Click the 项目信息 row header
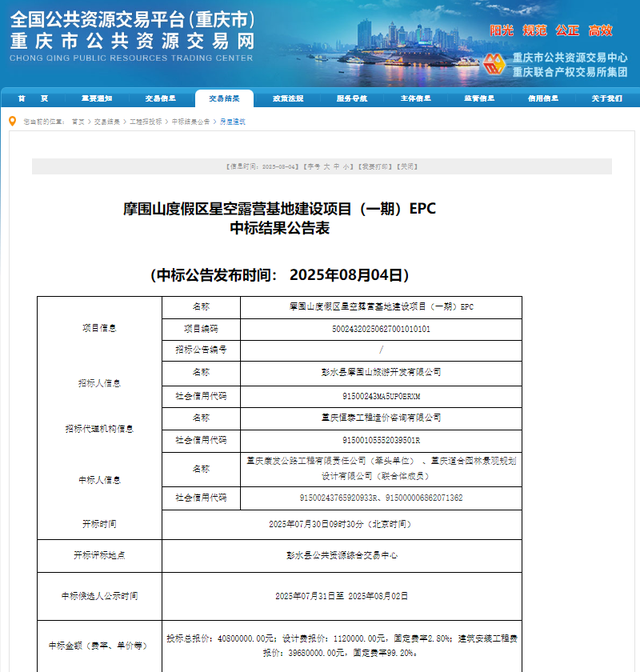Screen dimensions: 640x672 (x=99, y=328)
